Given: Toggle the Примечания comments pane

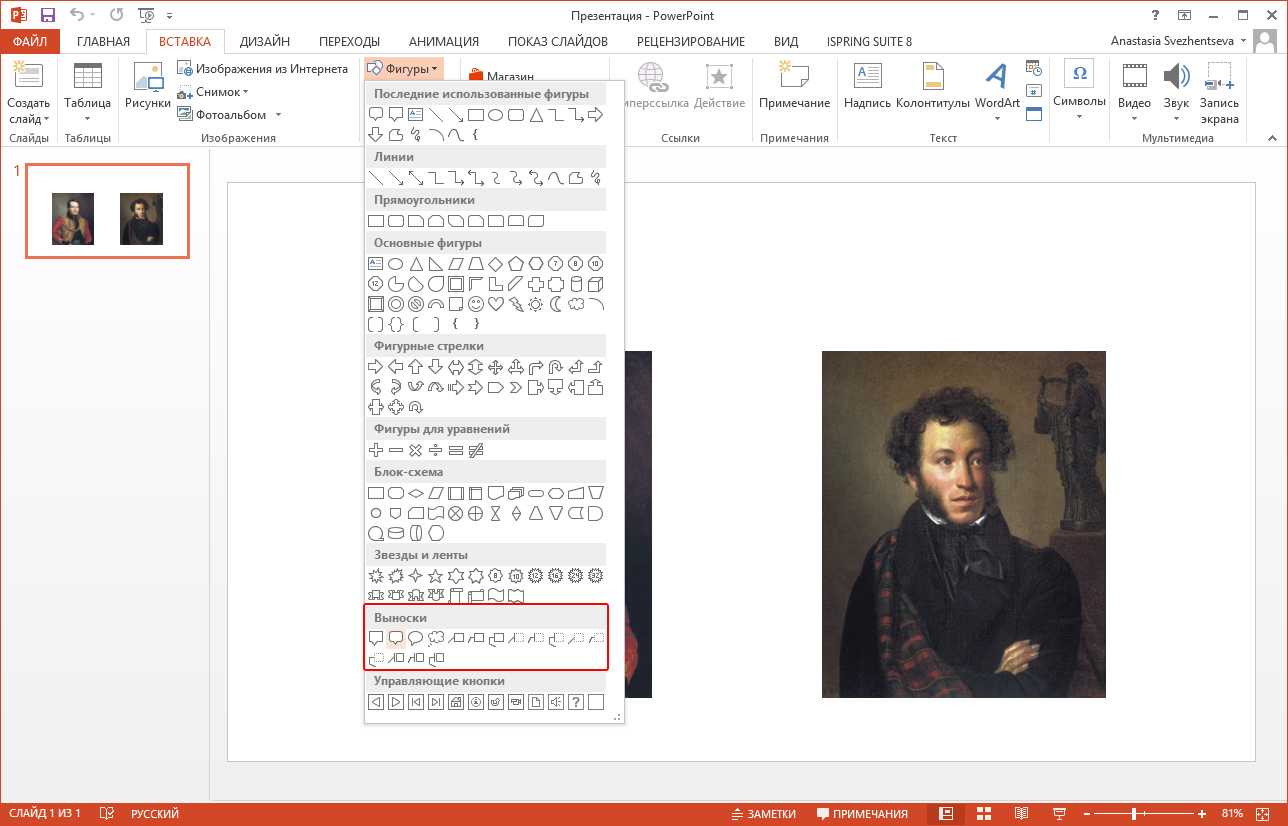Looking at the screenshot, I should [x=862, y=813].
